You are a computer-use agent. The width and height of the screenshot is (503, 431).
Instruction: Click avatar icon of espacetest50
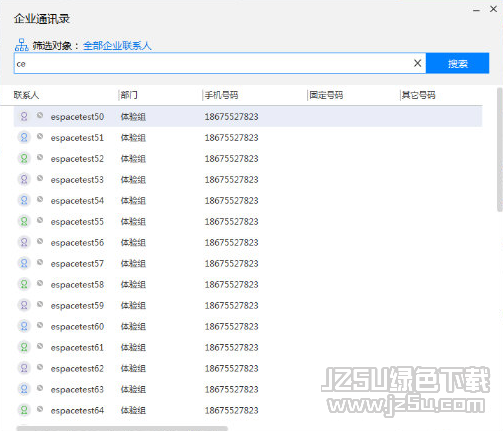click(x=24, y=116)
